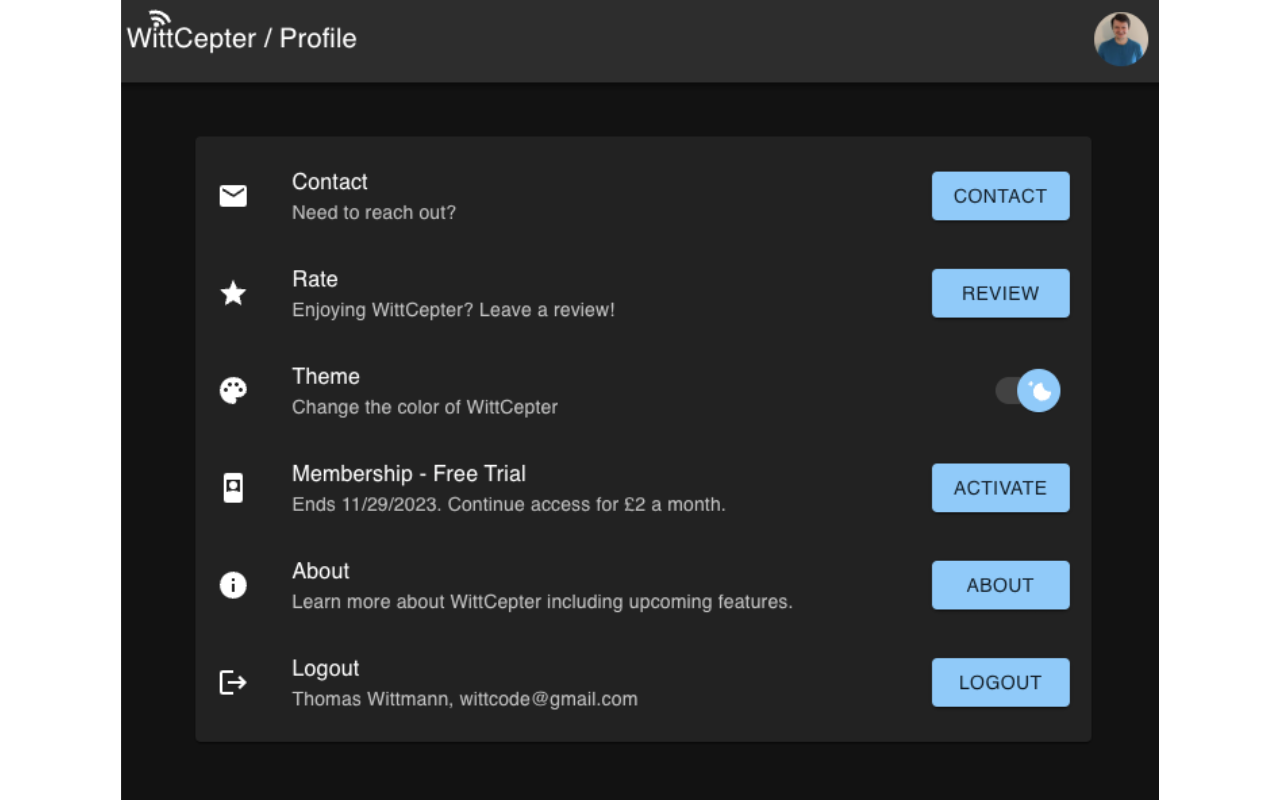The image size is (1280, 800).
Task: Click 'Membership - Free Trial' title
Action: [409, 474]
